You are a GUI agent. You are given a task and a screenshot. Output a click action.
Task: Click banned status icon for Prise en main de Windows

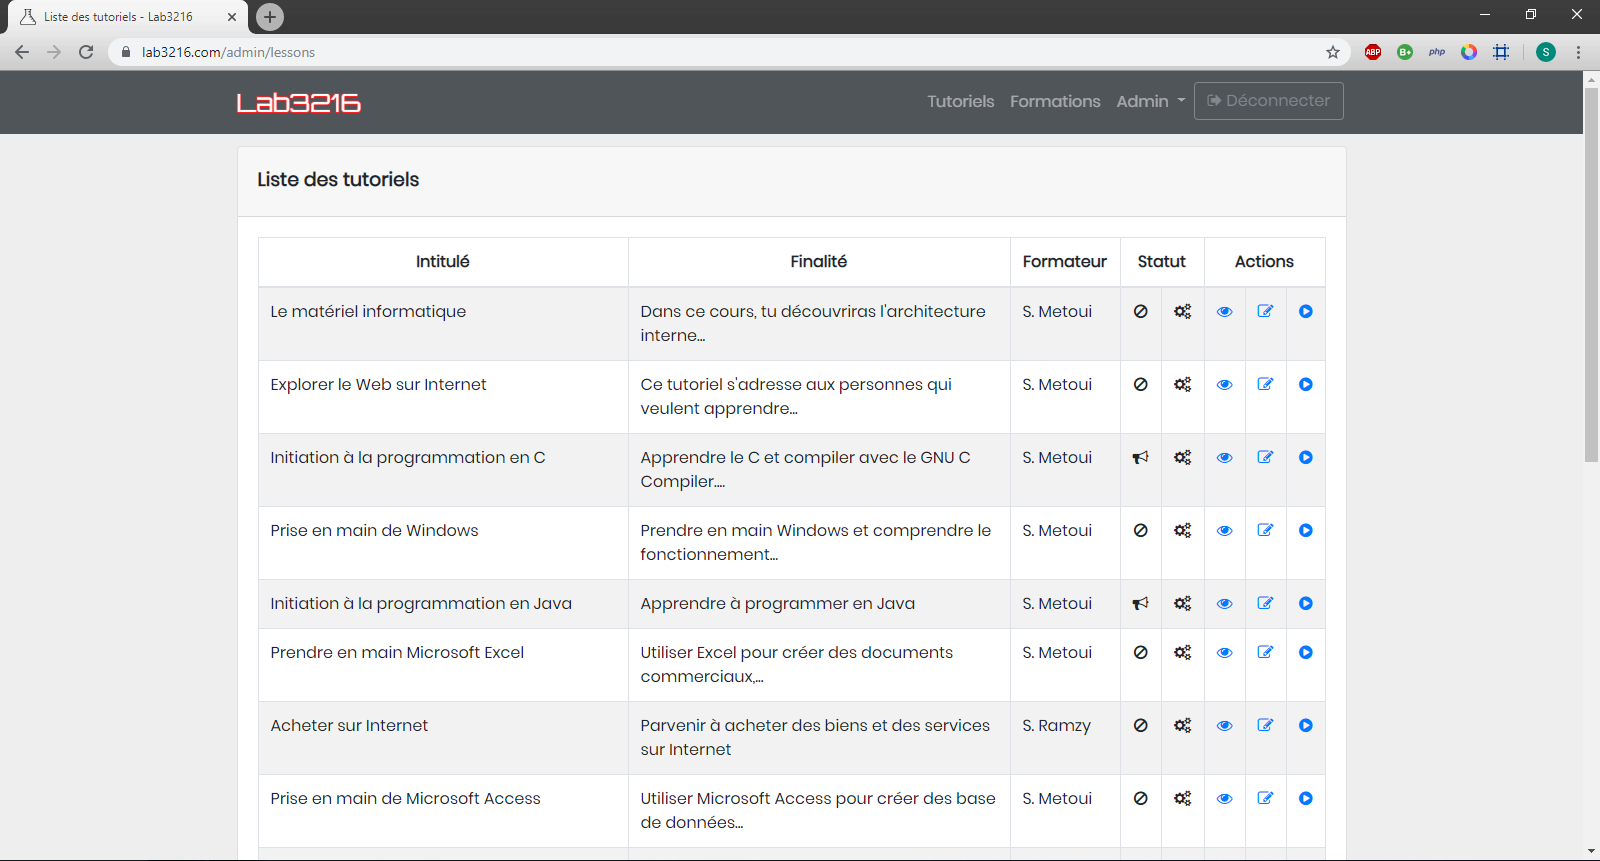(1140, 531)
